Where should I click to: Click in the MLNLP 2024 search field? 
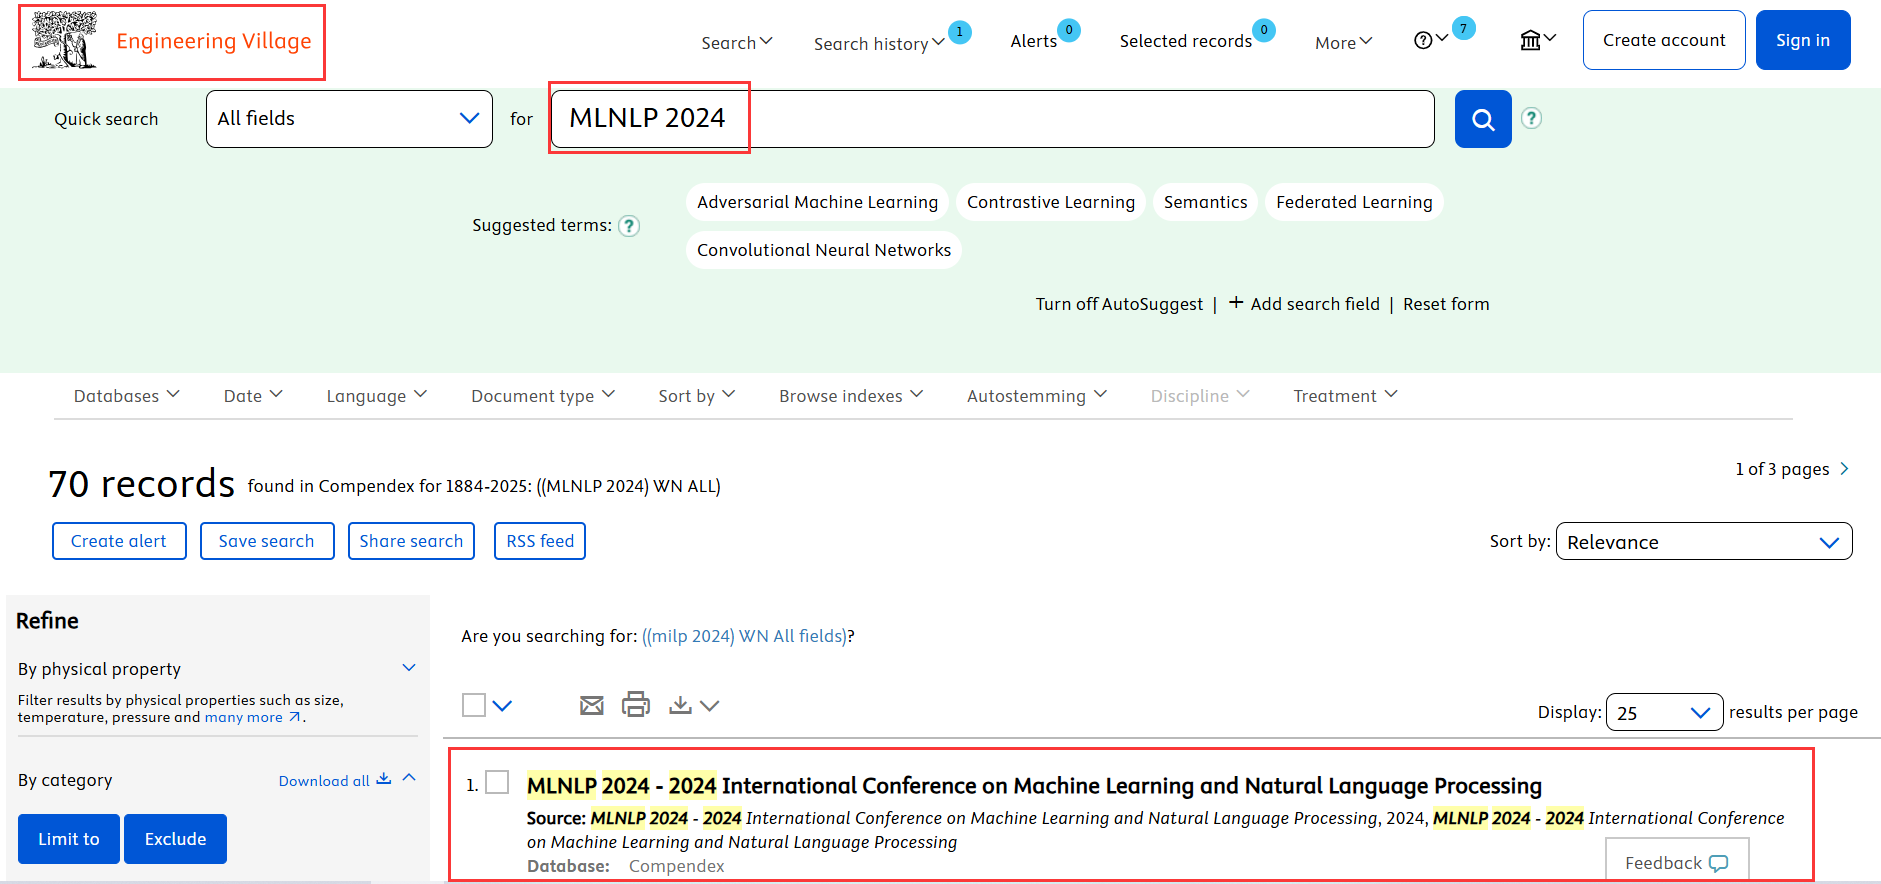[990, 119]
